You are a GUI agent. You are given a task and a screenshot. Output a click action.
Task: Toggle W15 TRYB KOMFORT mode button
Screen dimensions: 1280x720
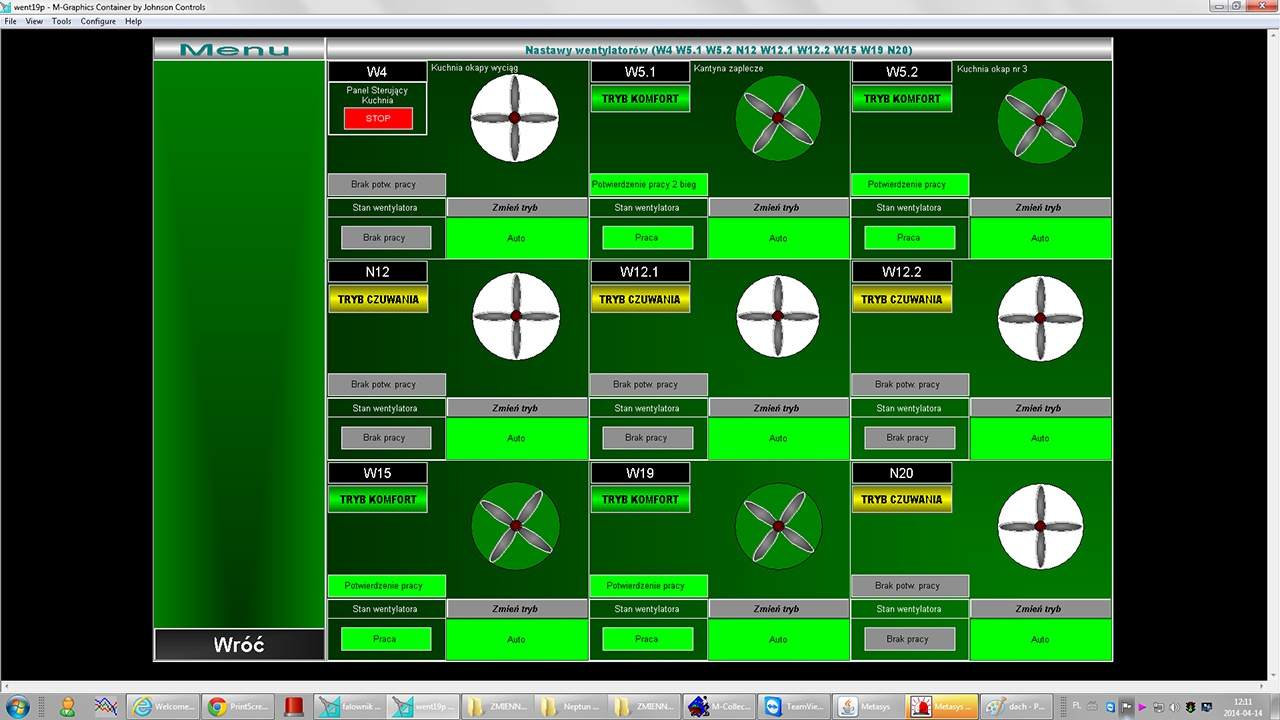(x=378, y=499)
